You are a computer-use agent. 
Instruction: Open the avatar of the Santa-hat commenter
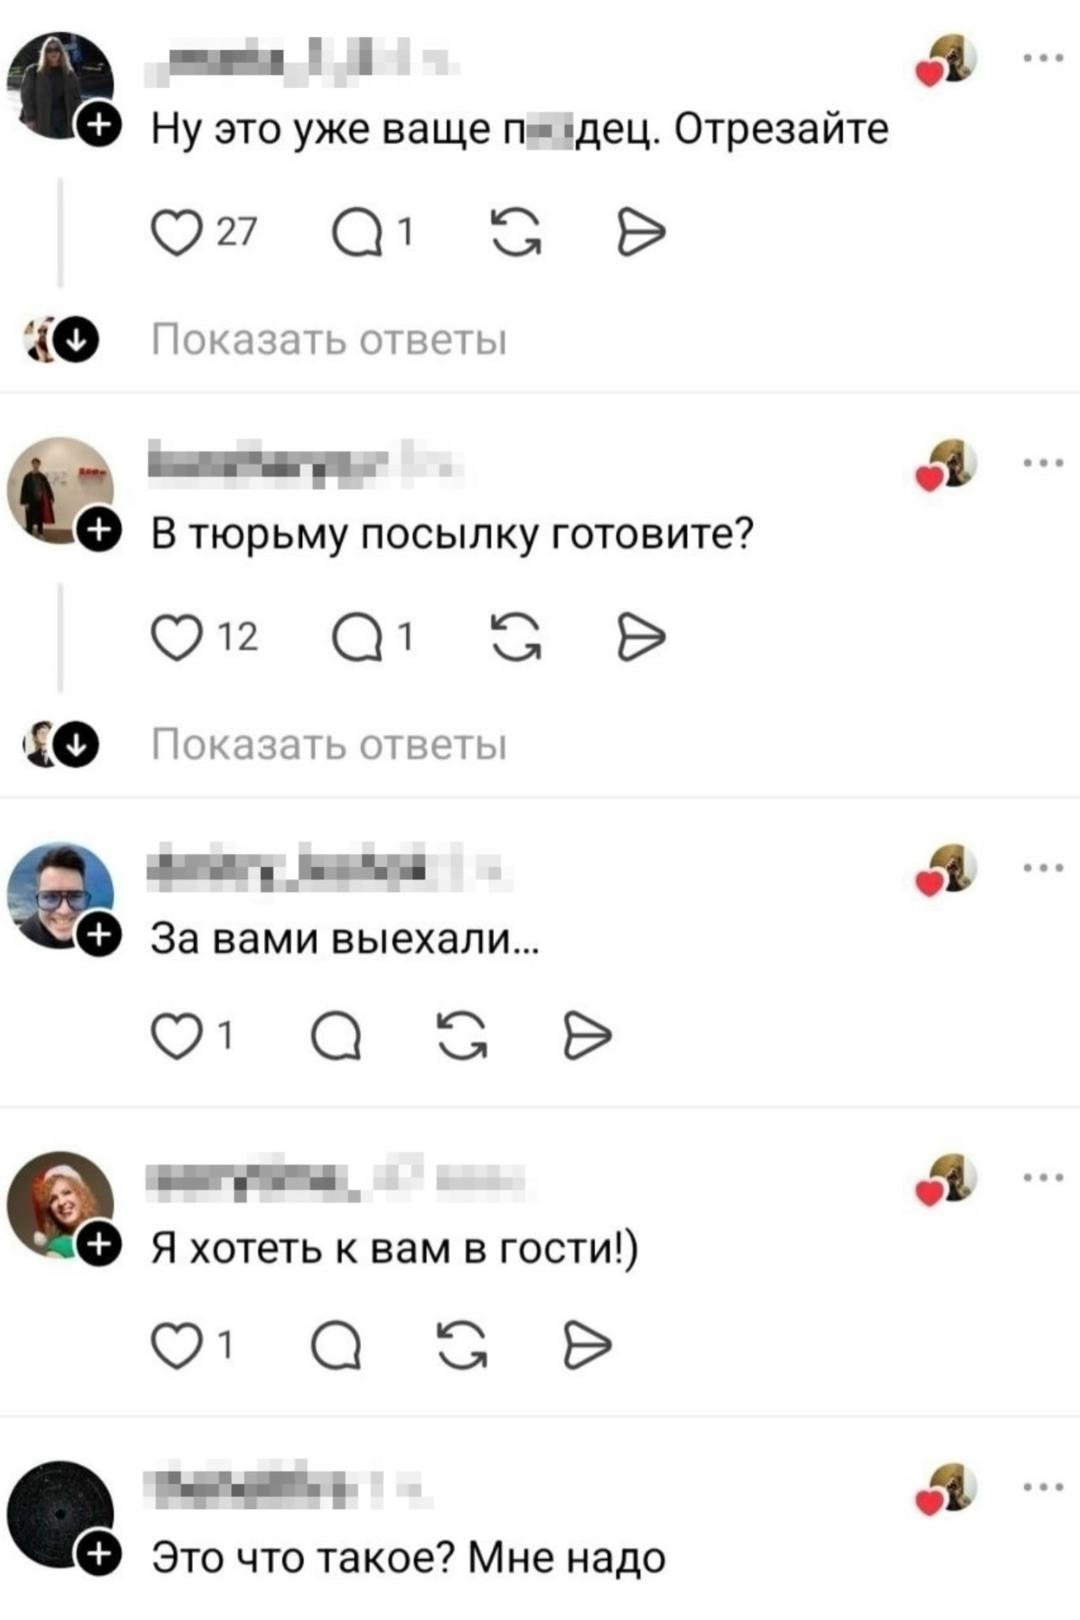60,1205
